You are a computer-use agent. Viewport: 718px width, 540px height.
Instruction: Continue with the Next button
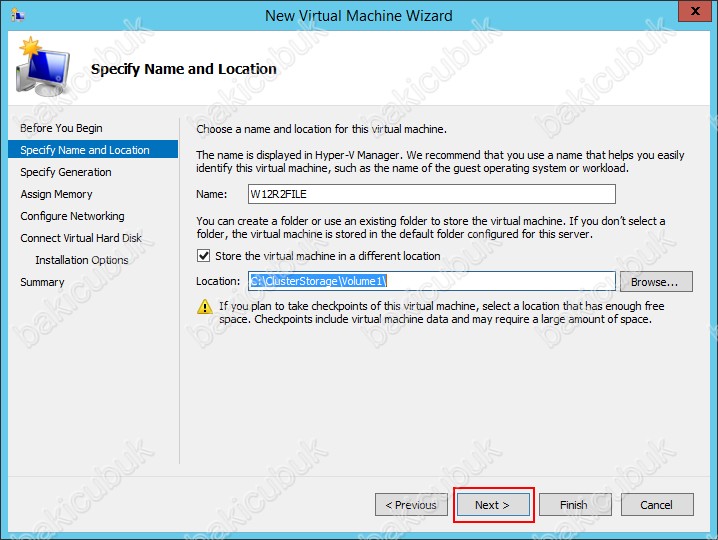click(x=493, y=505)
